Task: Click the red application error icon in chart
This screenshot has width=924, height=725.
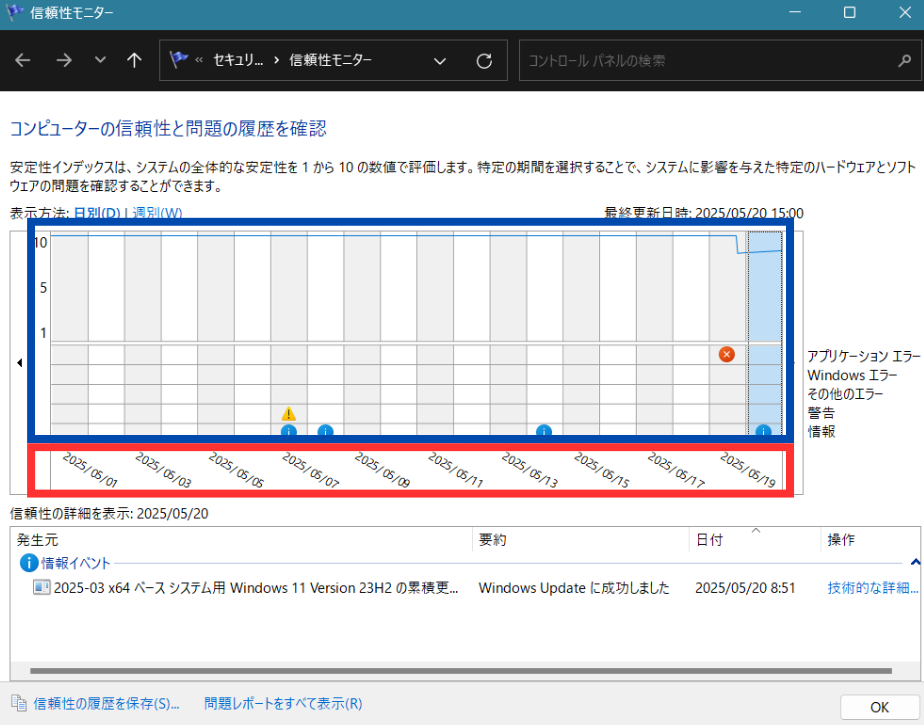Action: [x=727, y=354]
